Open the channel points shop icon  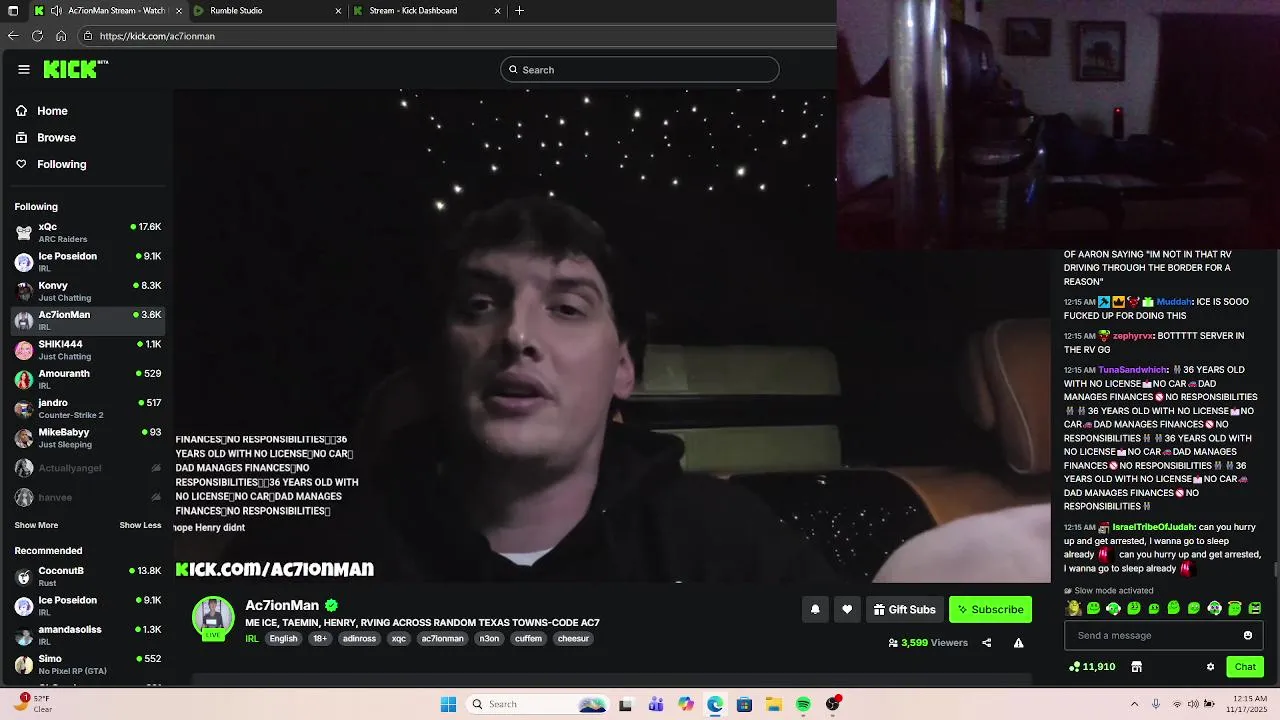tap(1136, 666)
